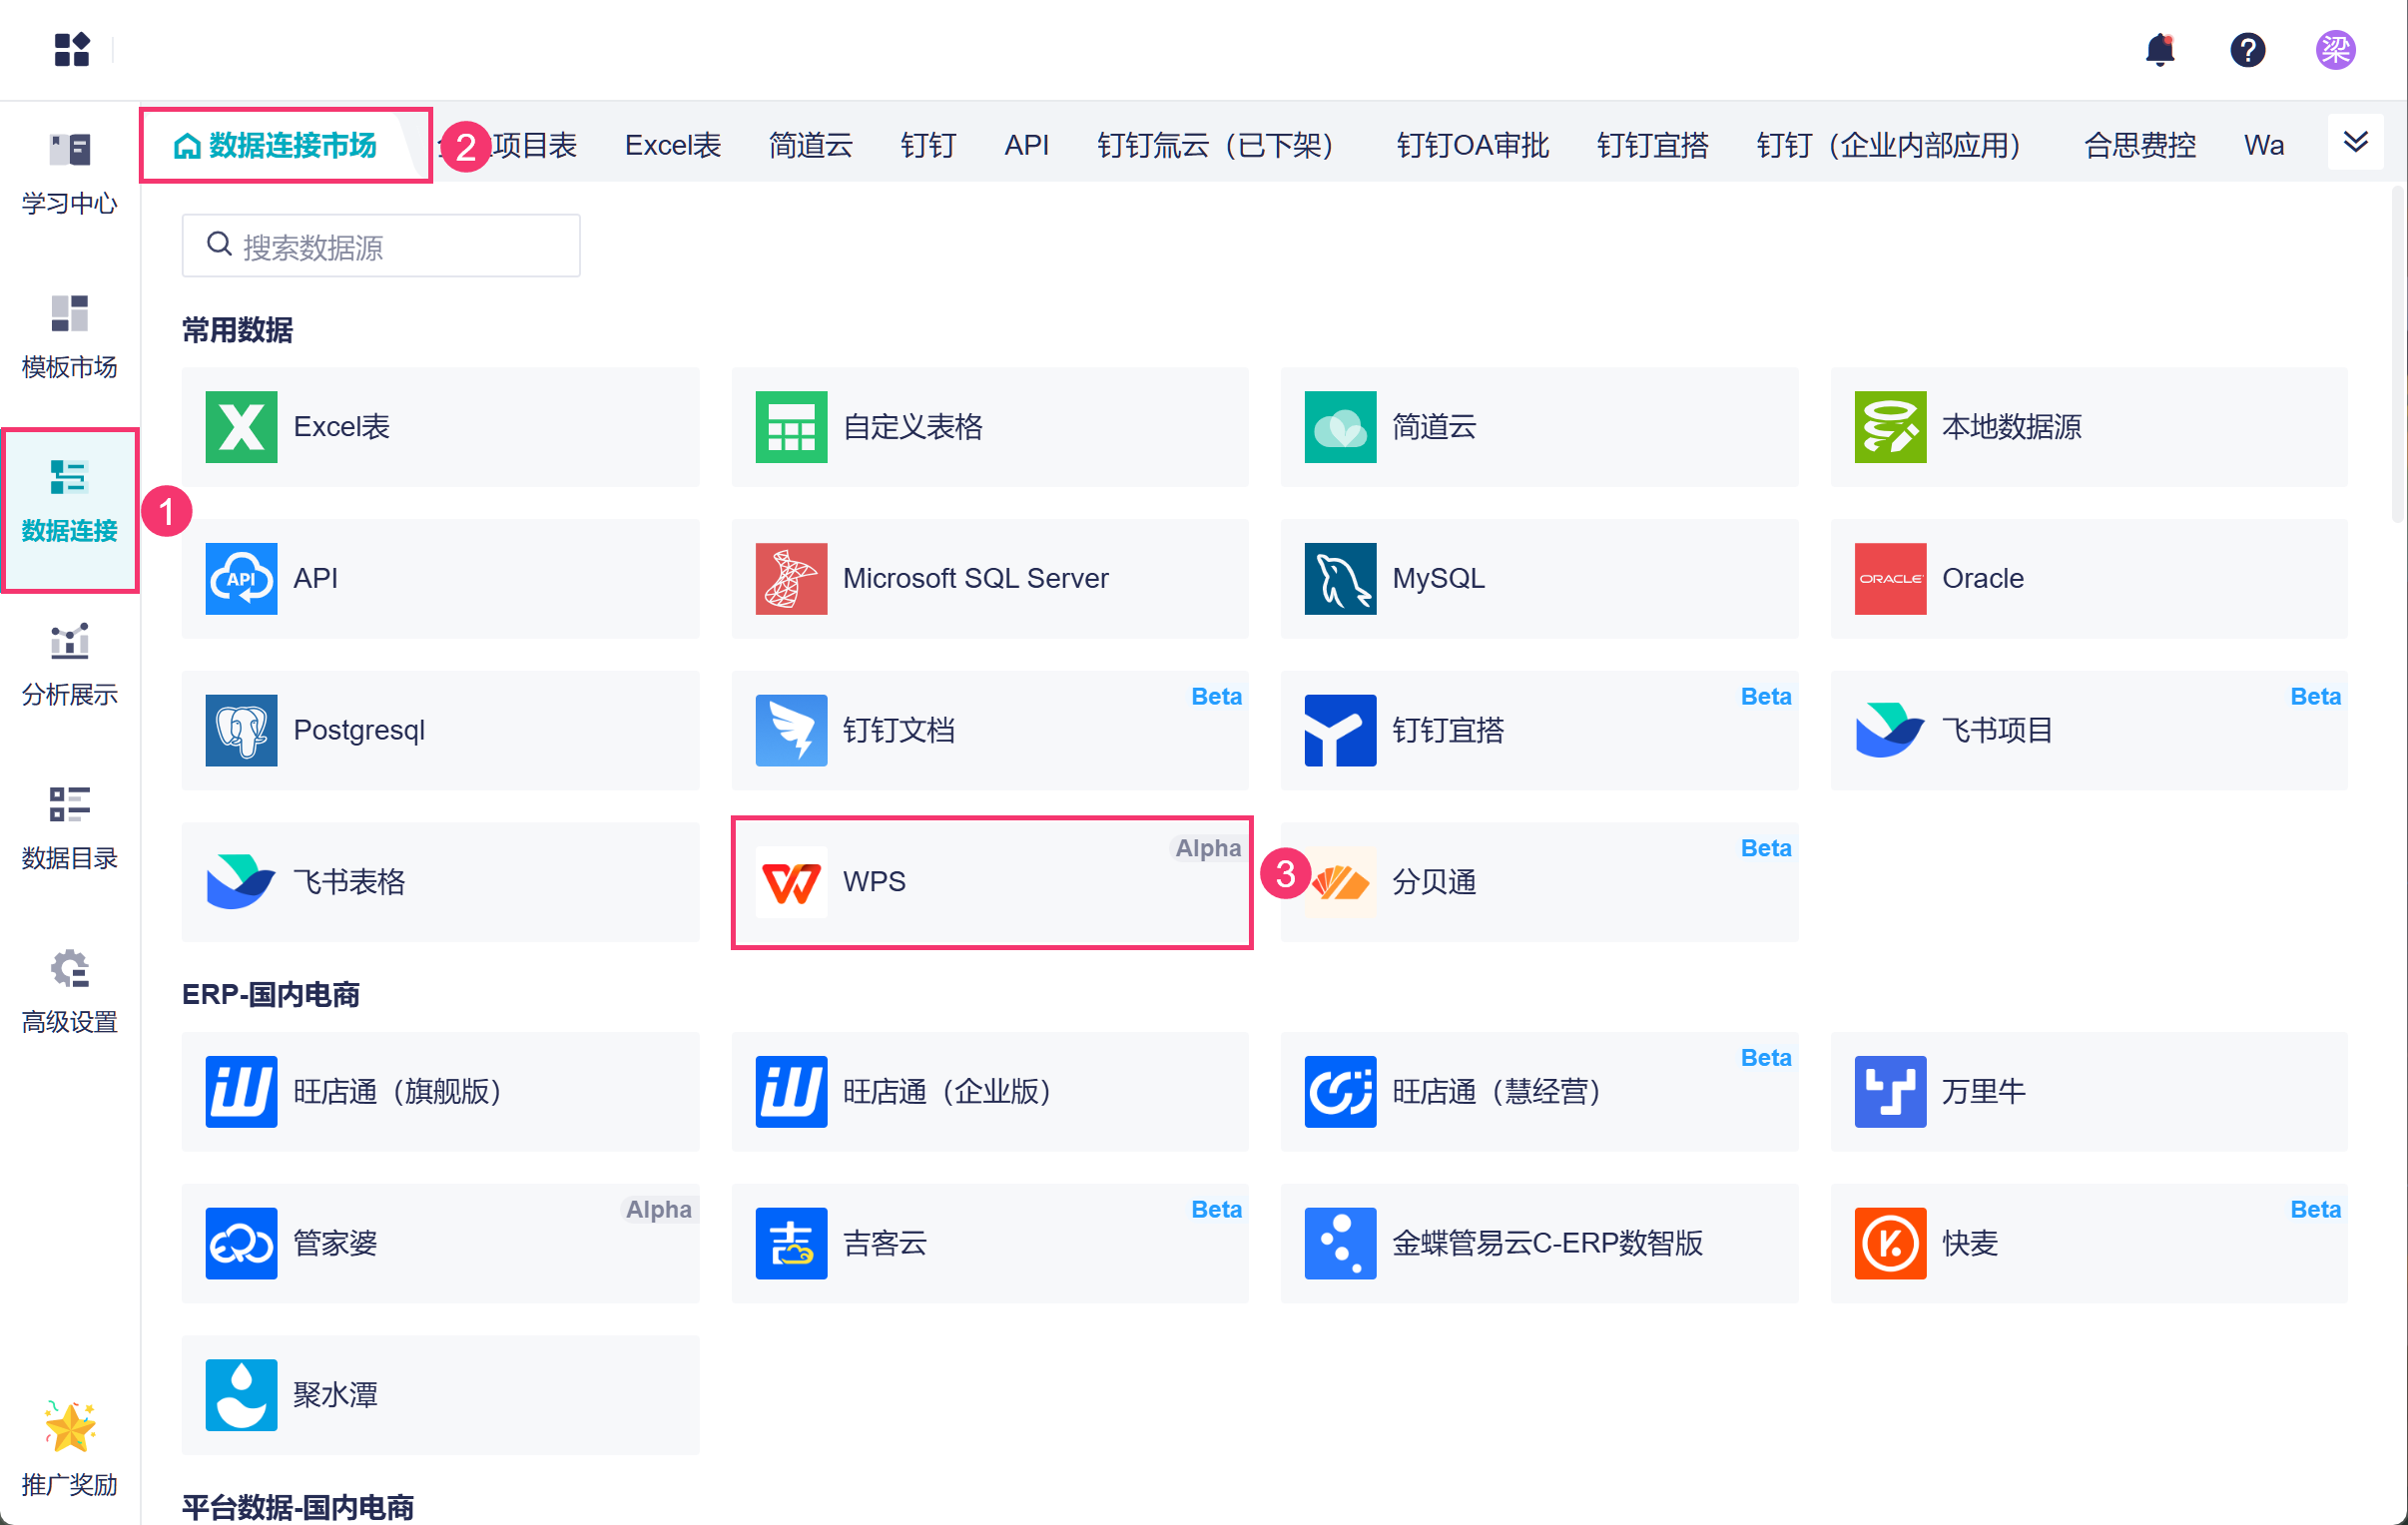Select the 简道云 tab

coord(810,145)
